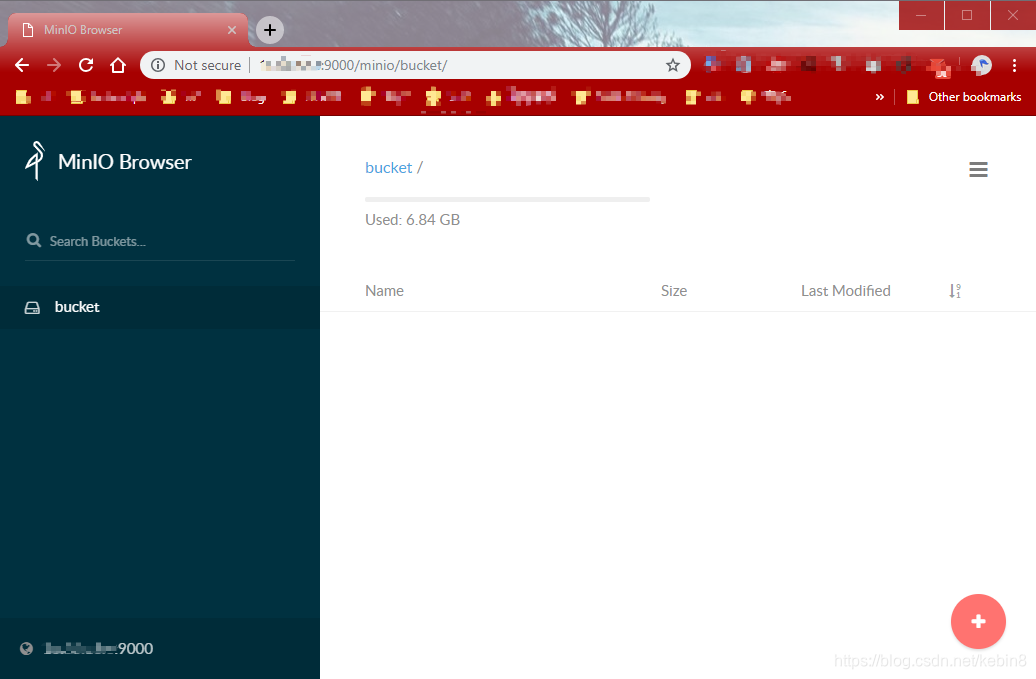
Task: Click the MinIO bird logo icon
Action: [x=35, y=161]
